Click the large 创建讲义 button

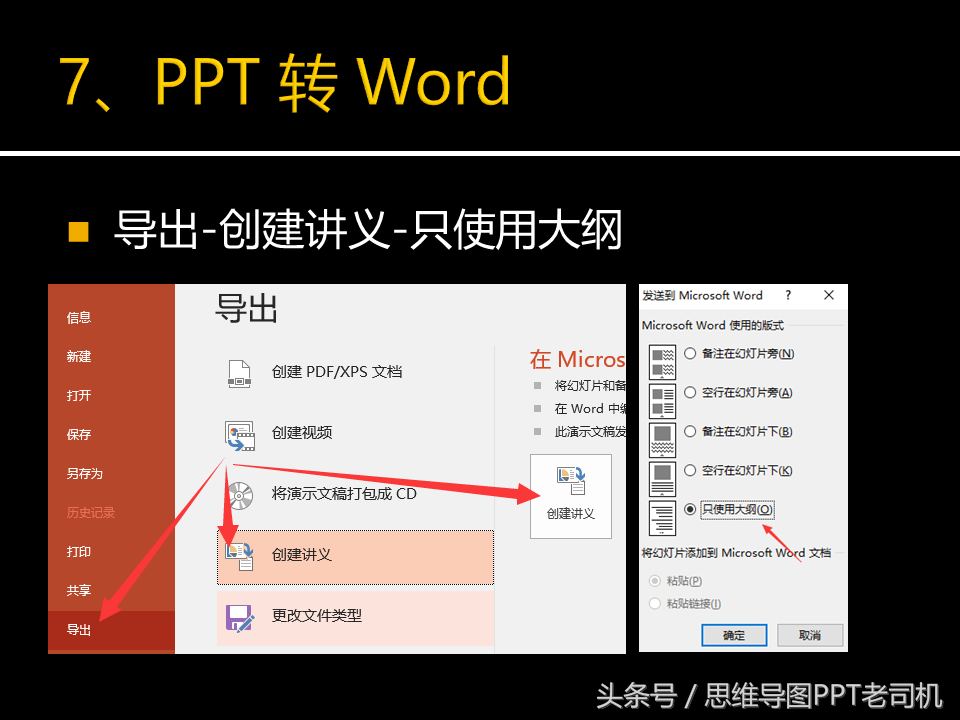571,497
